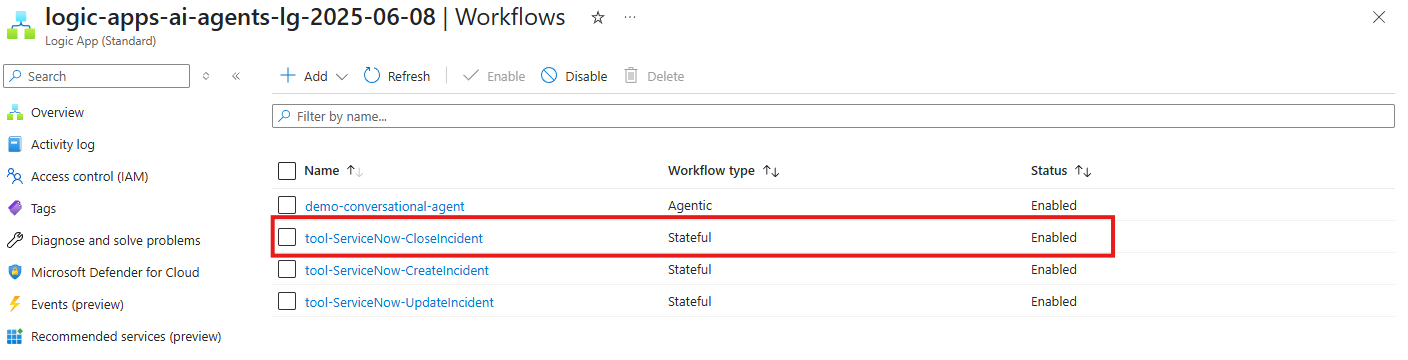Open Activity log
Image resolution: width=1408 pixels, height=360 pixels.
coord(63,144)
